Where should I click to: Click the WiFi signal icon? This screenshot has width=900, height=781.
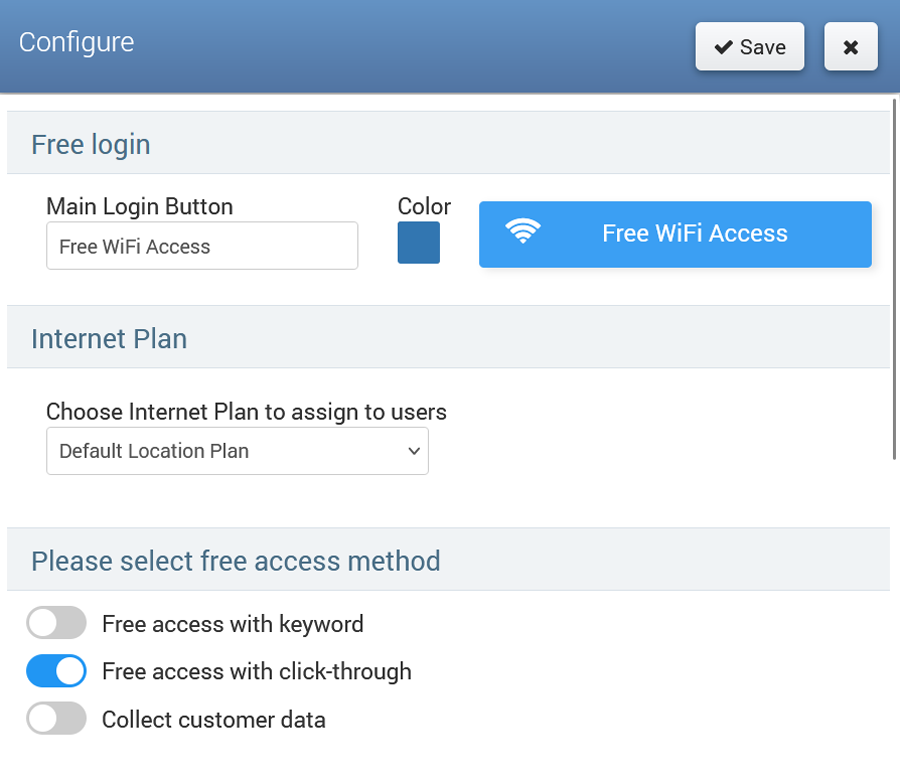click(x=522, y=232)
